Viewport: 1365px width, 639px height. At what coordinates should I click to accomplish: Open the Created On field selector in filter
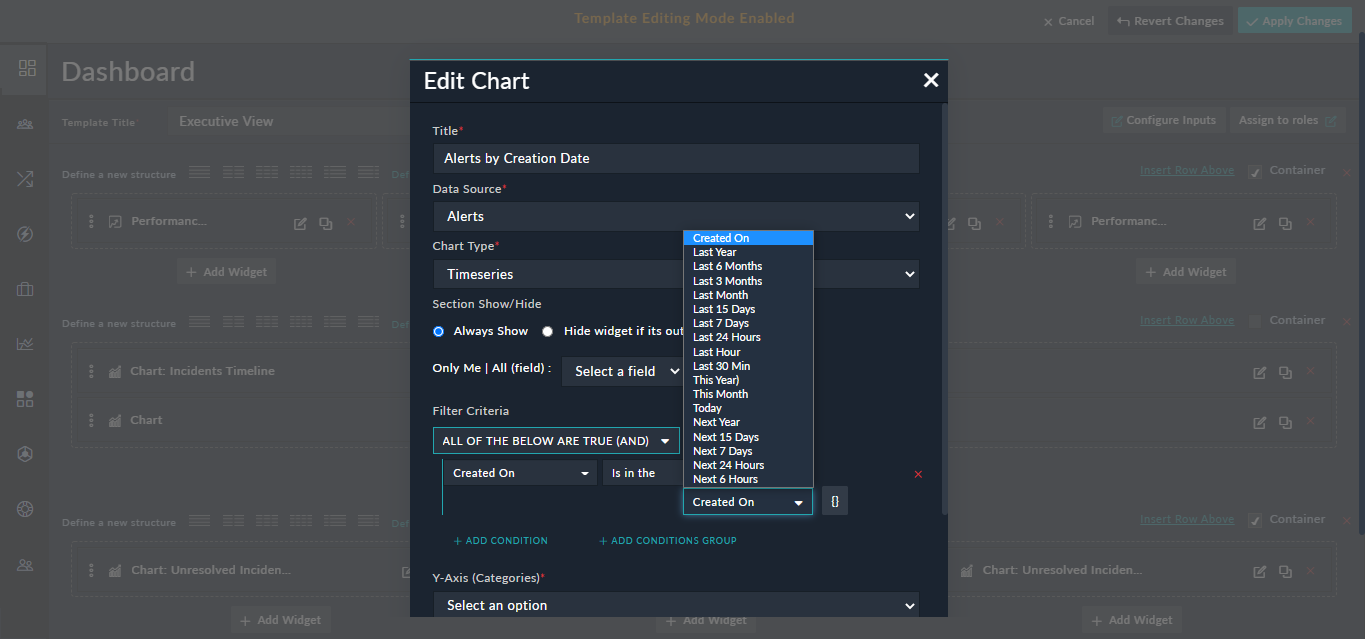521,473
